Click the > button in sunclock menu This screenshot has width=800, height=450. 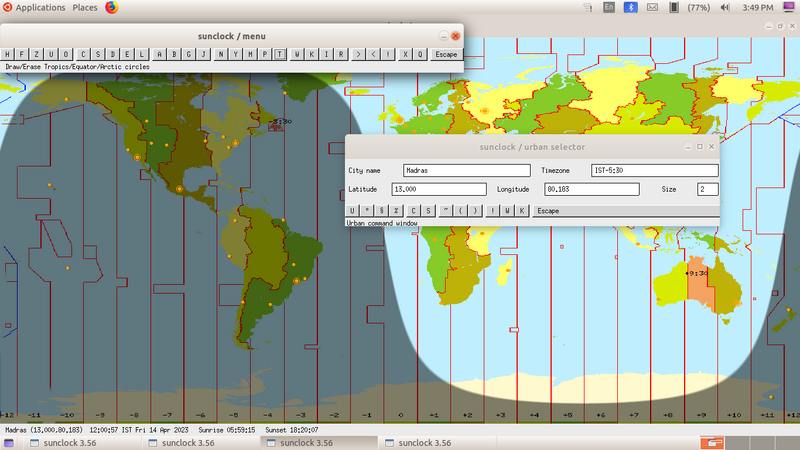coord(358,54)
